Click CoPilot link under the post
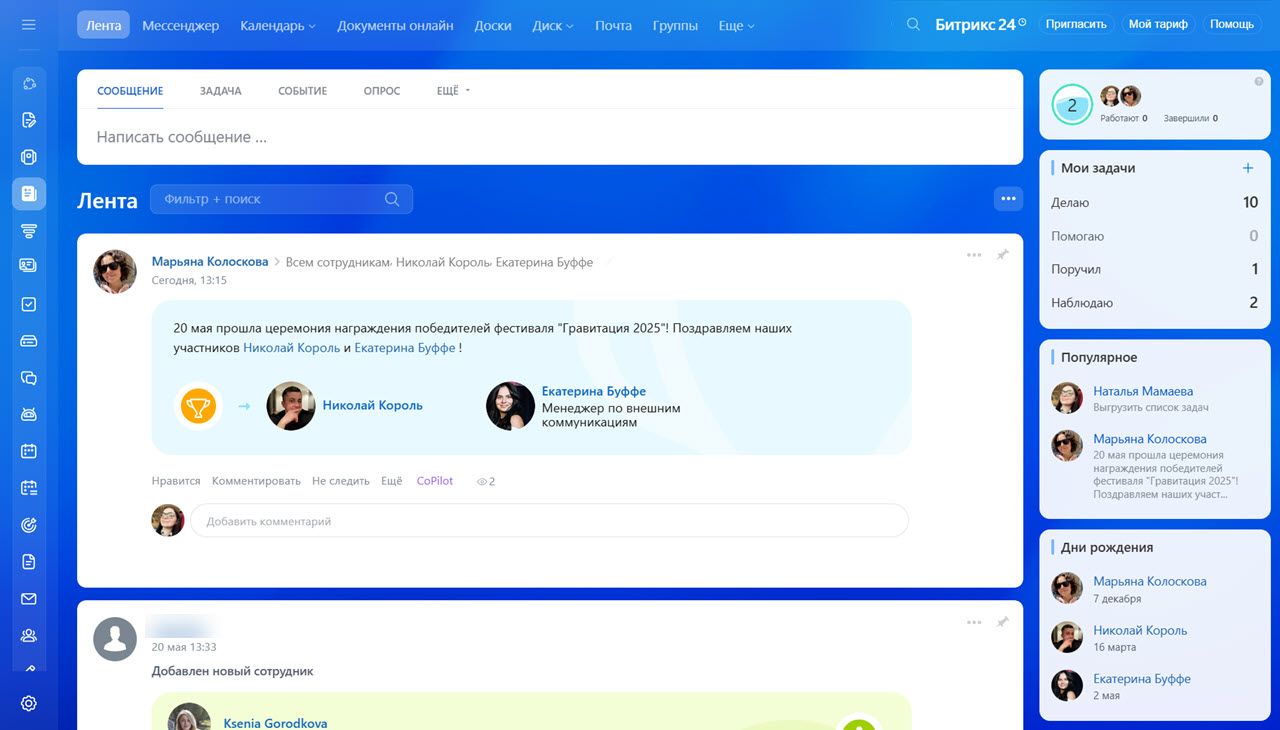This screenshot has width=1280, height=730. 435,481
